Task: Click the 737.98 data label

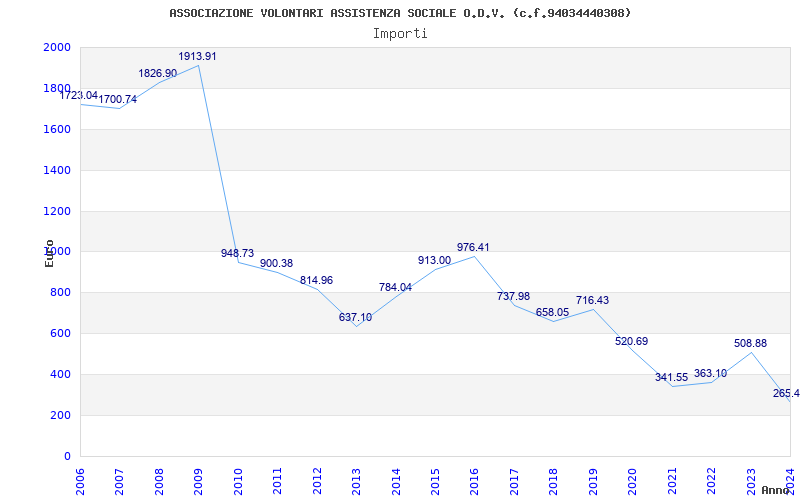Action: [x=514, y=296]
